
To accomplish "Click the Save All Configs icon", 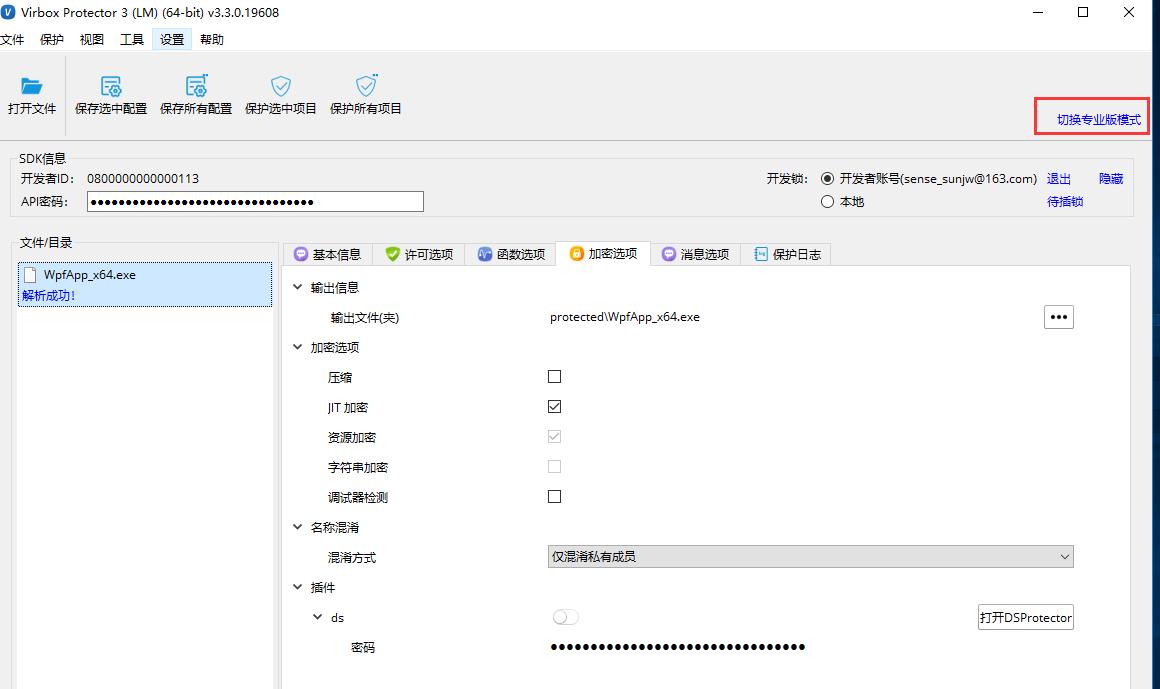I will point(196,86).
